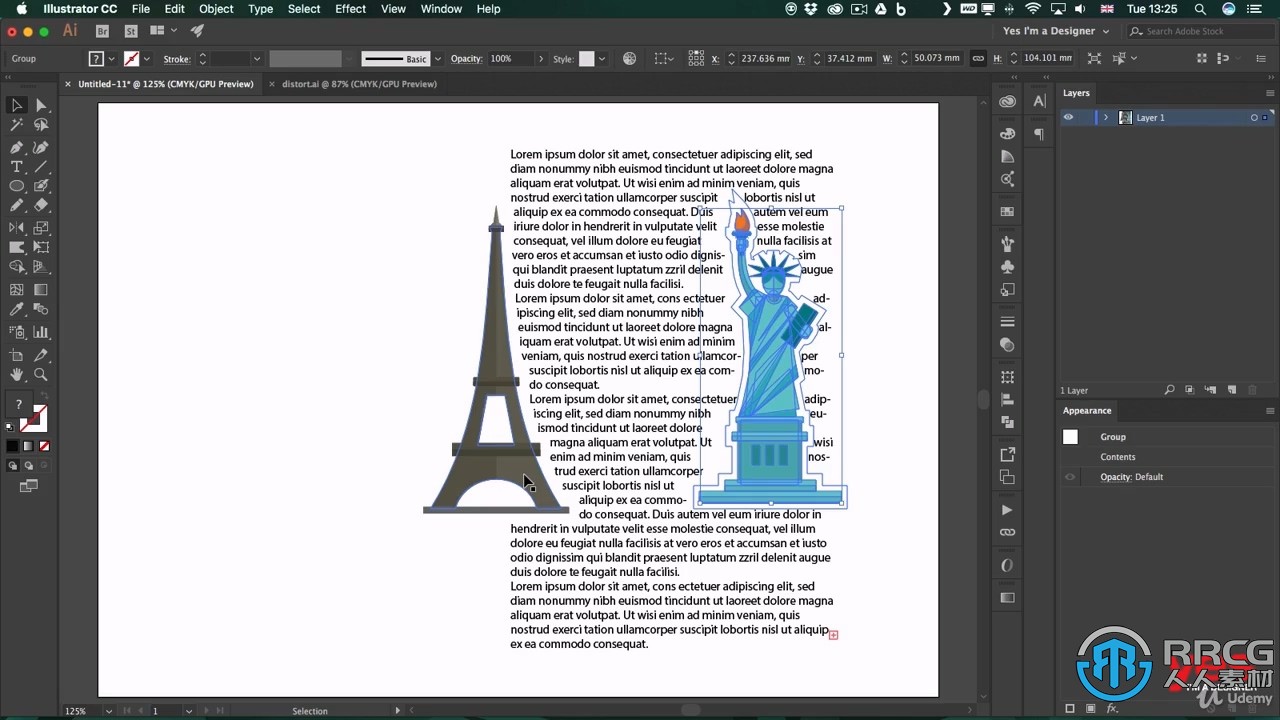1280x720 pixels.
Task: Select the Lasso tool
Action: coord(41,125)
